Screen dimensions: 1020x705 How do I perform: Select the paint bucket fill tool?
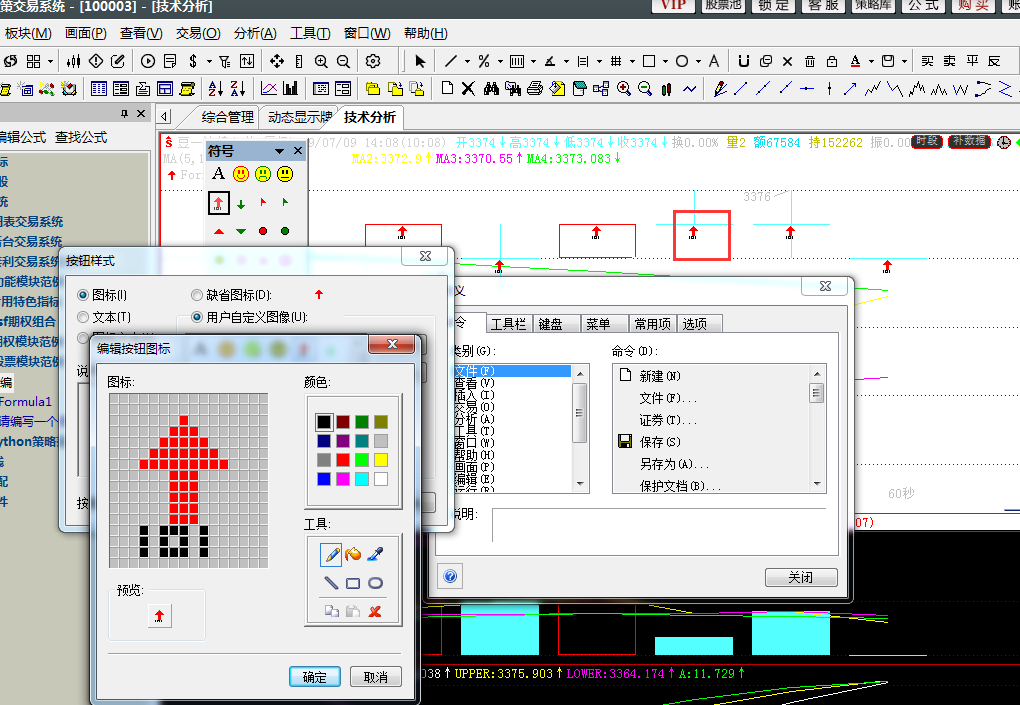click(353, 554)
